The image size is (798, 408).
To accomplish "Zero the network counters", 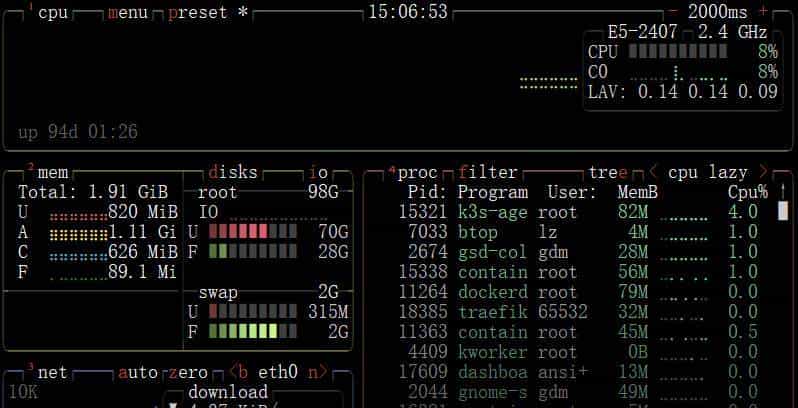I will click(188, 372).
